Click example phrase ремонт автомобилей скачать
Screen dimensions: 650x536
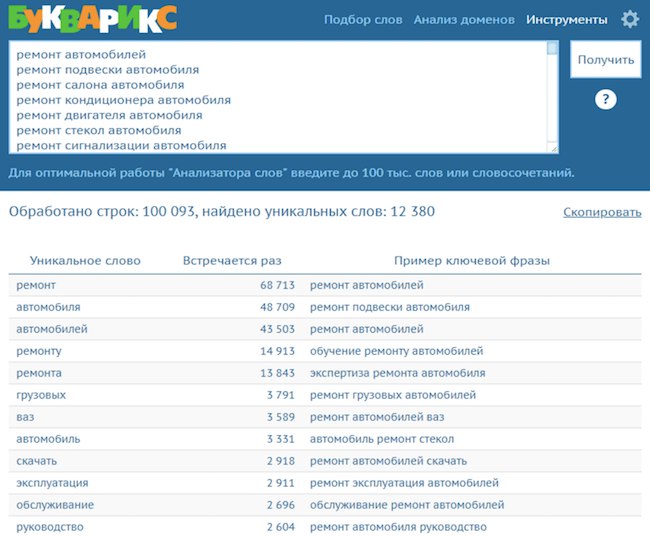tap(388, 461)
